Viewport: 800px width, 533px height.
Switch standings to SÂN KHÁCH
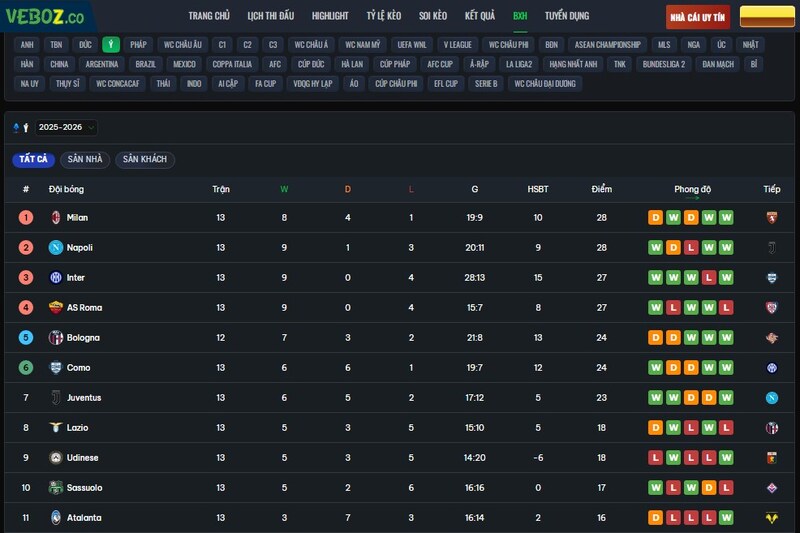(145, 160)
